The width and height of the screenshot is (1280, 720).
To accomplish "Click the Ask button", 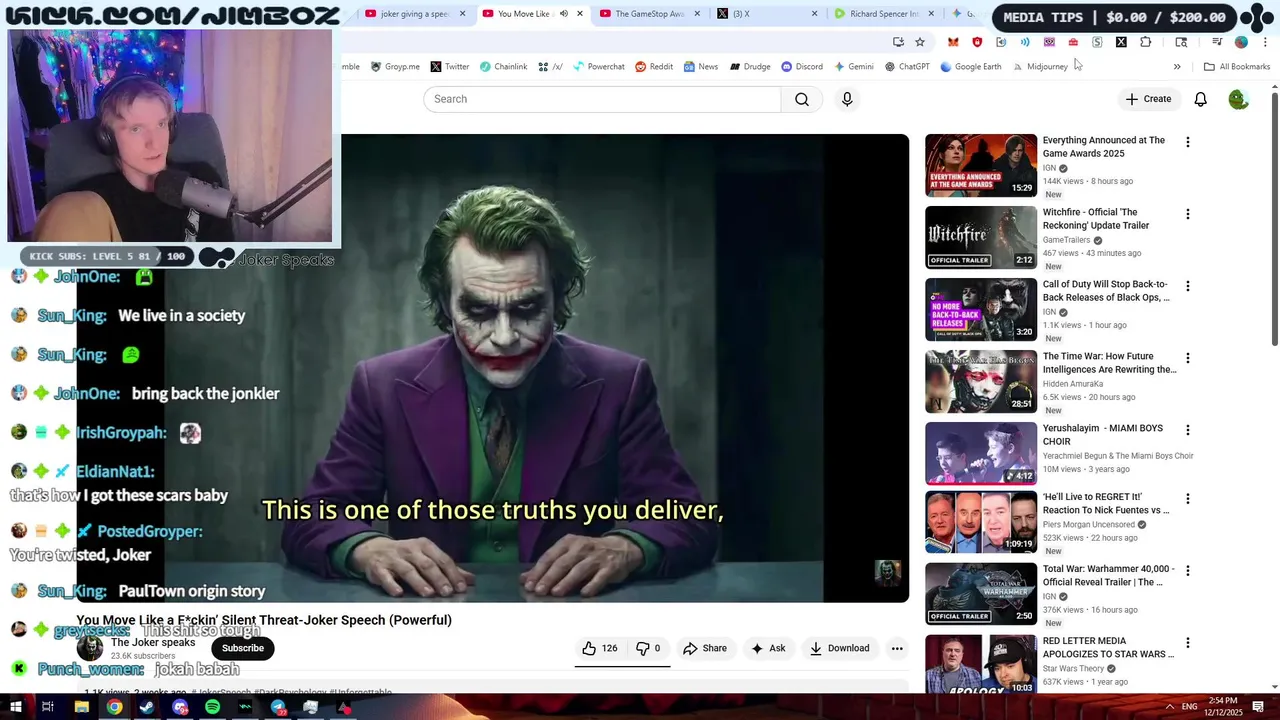I will [768, 648].
